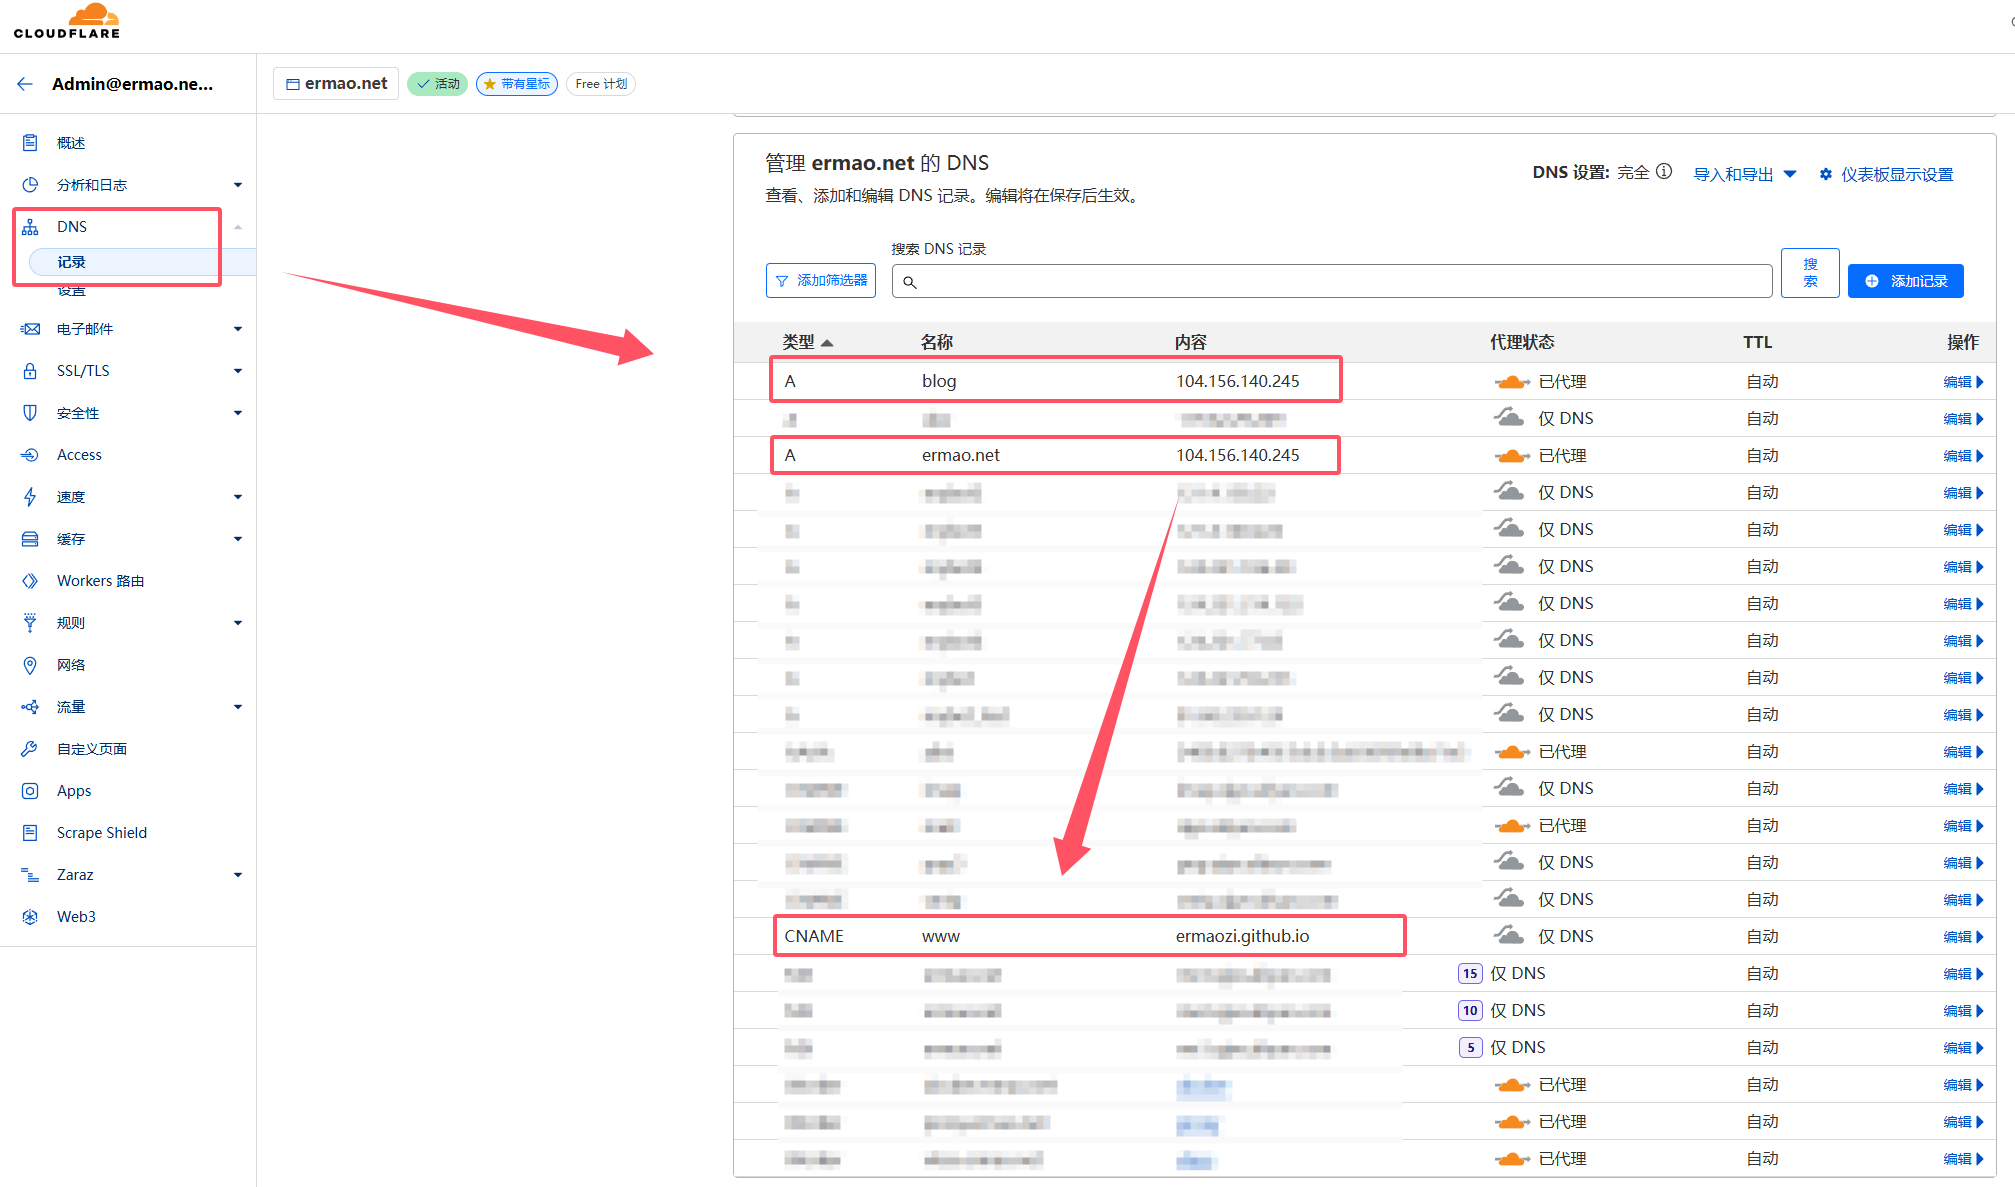Open Workers 路由 in the sidebar
Viewport: 2015px width, 1187px height.
click(x=100, y=581)
